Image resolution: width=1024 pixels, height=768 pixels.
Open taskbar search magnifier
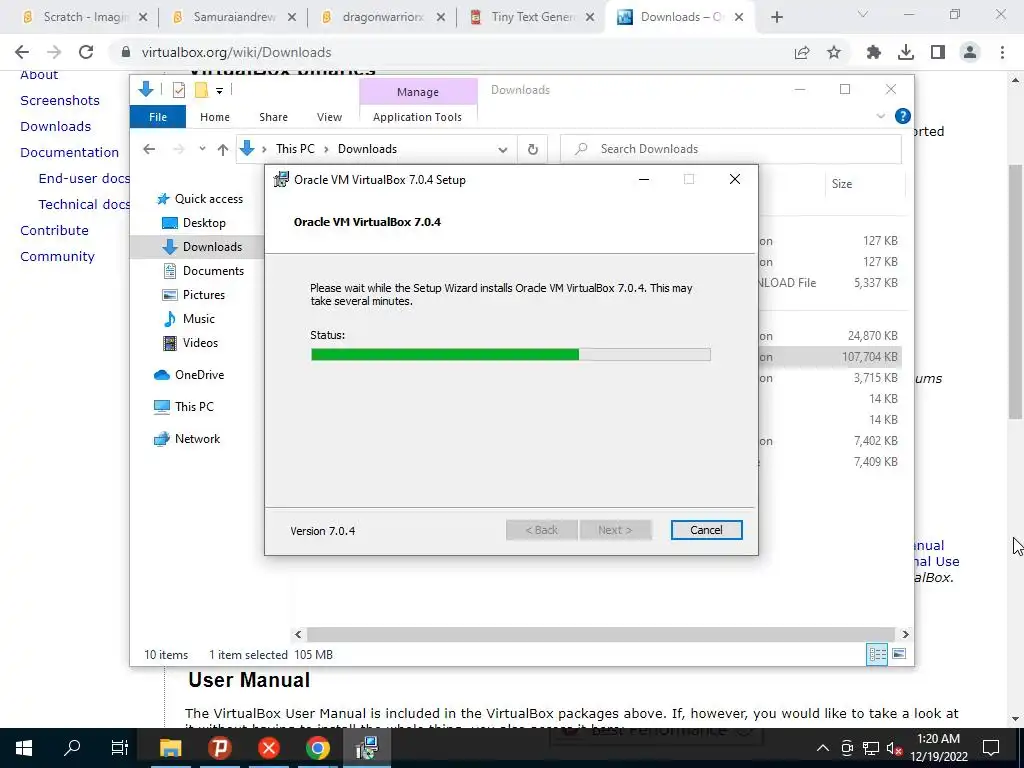pos(72,747)
